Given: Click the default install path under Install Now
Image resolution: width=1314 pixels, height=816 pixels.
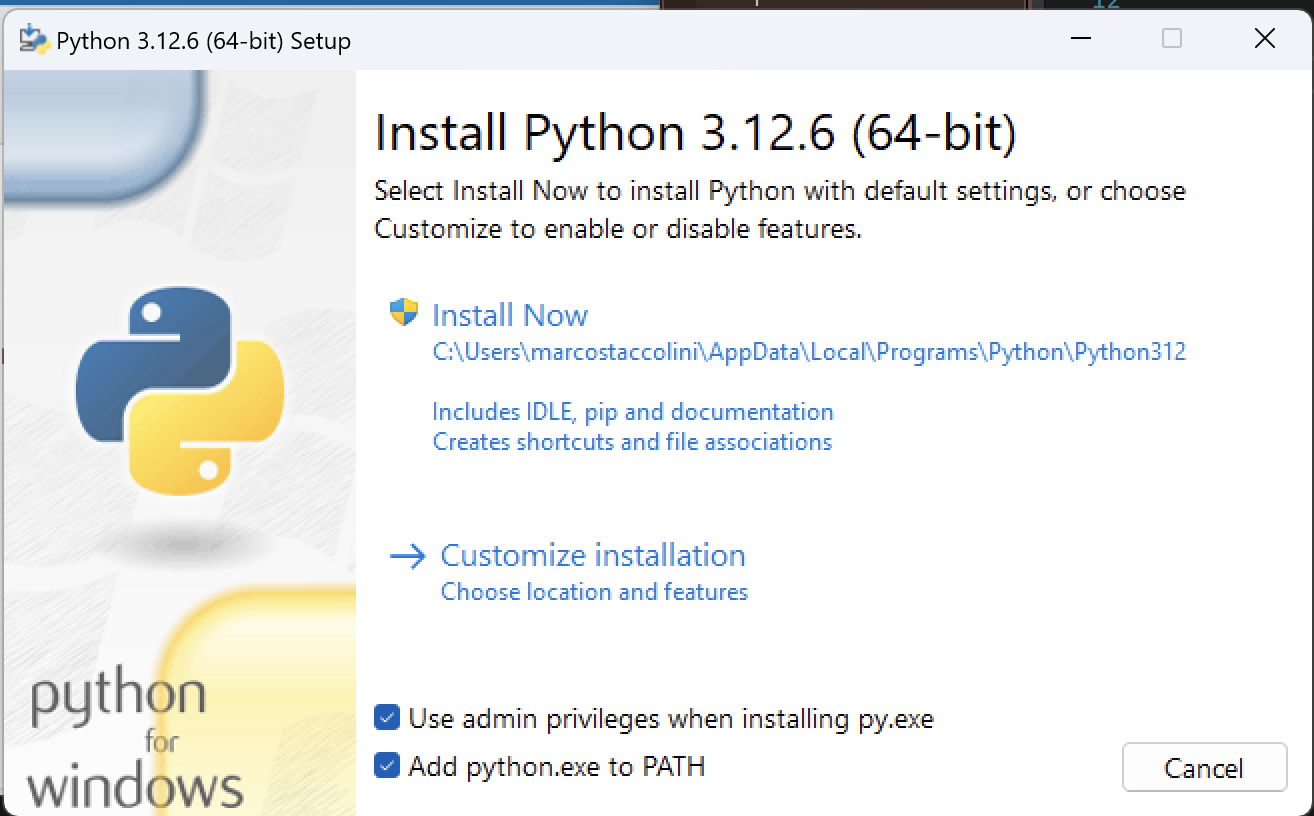Looking at the screenshot, I should (808, 352).
